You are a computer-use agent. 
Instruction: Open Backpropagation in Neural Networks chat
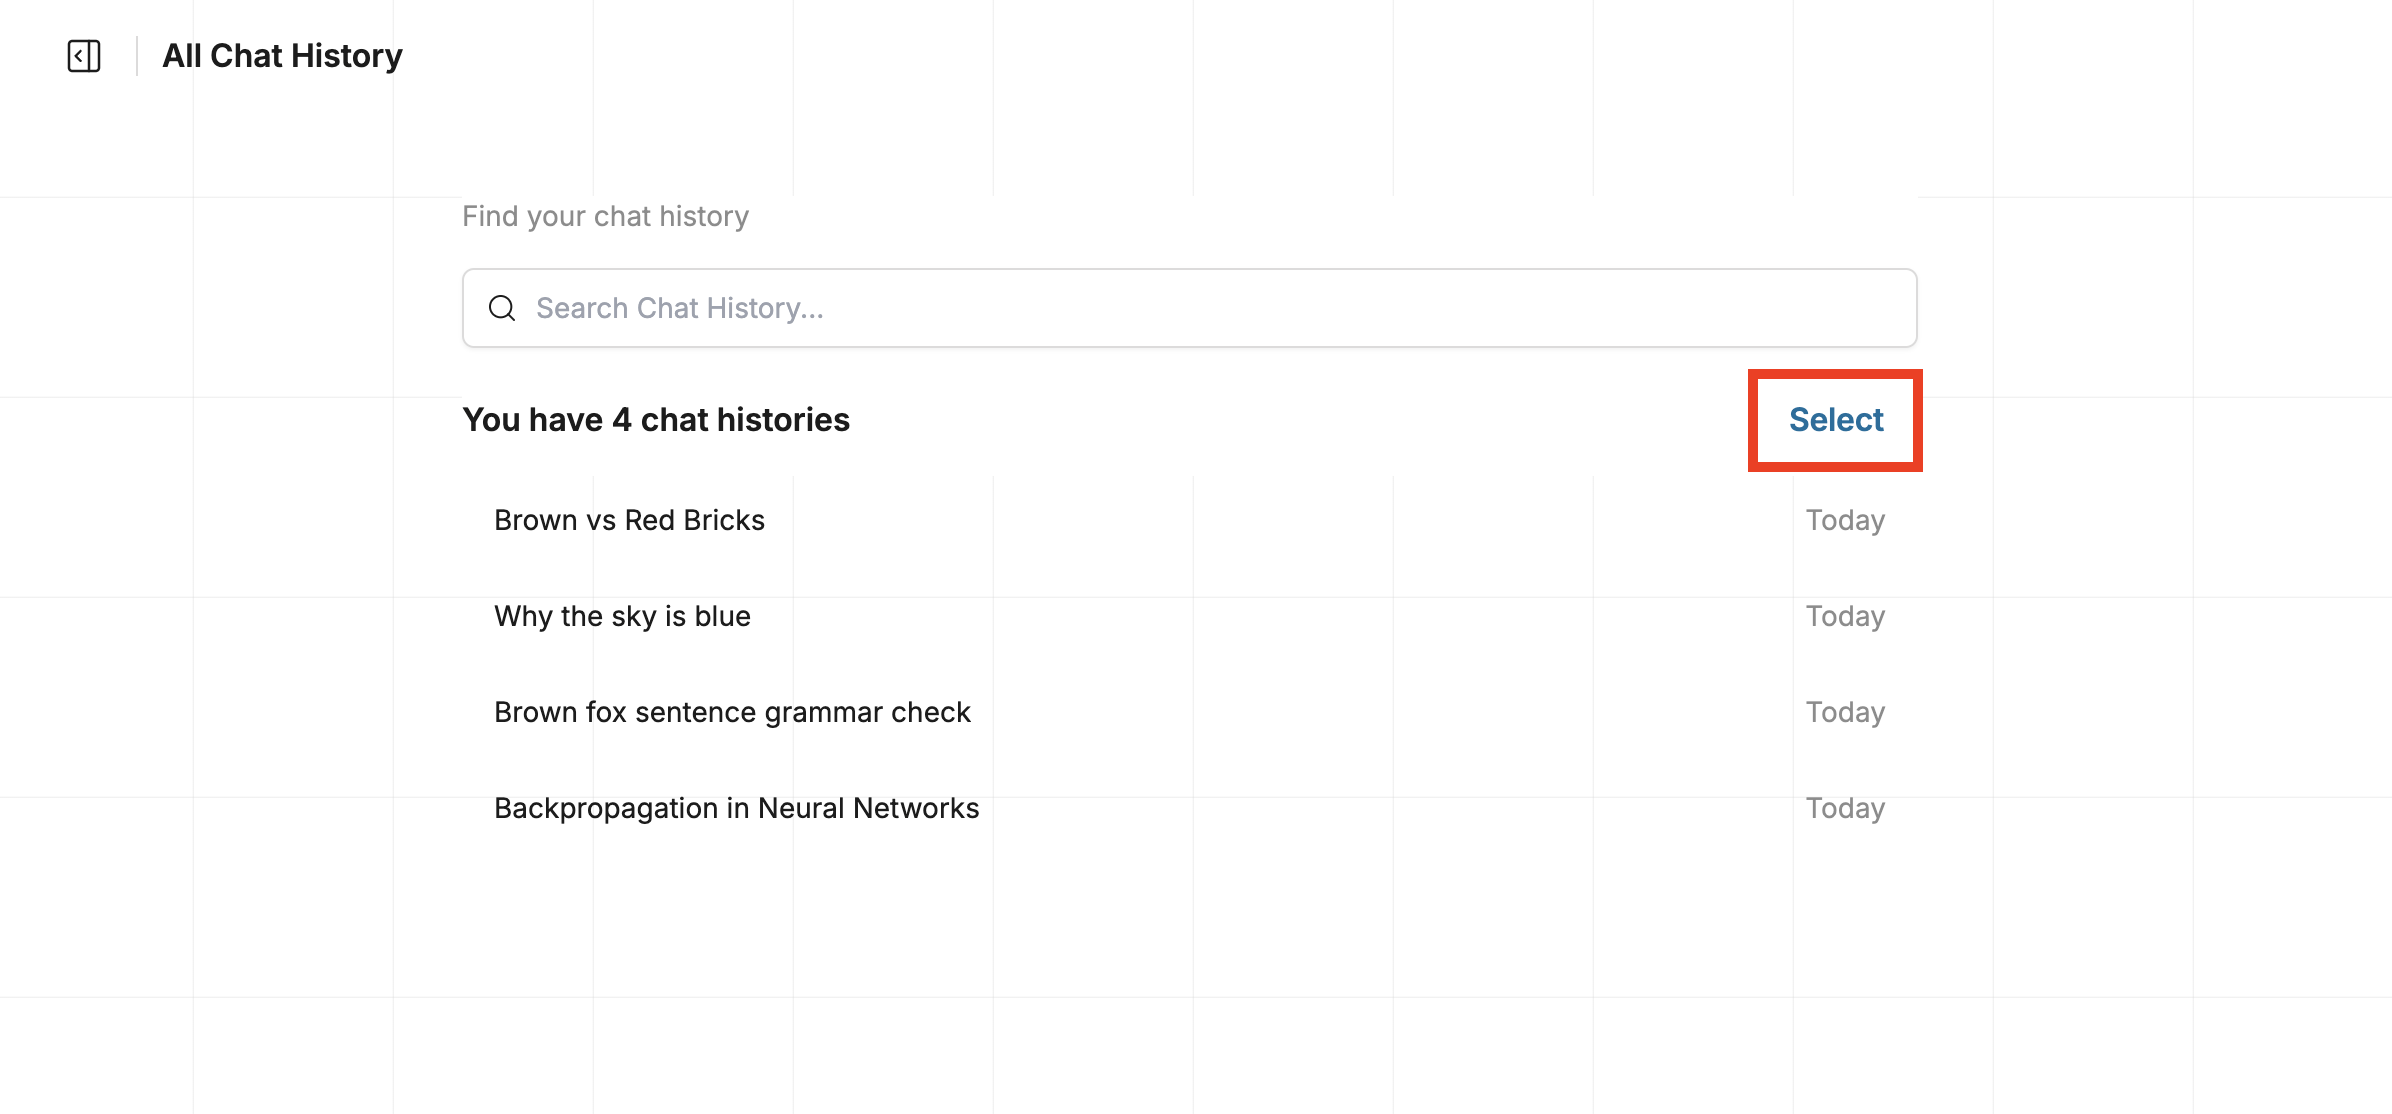click(736, 808)
